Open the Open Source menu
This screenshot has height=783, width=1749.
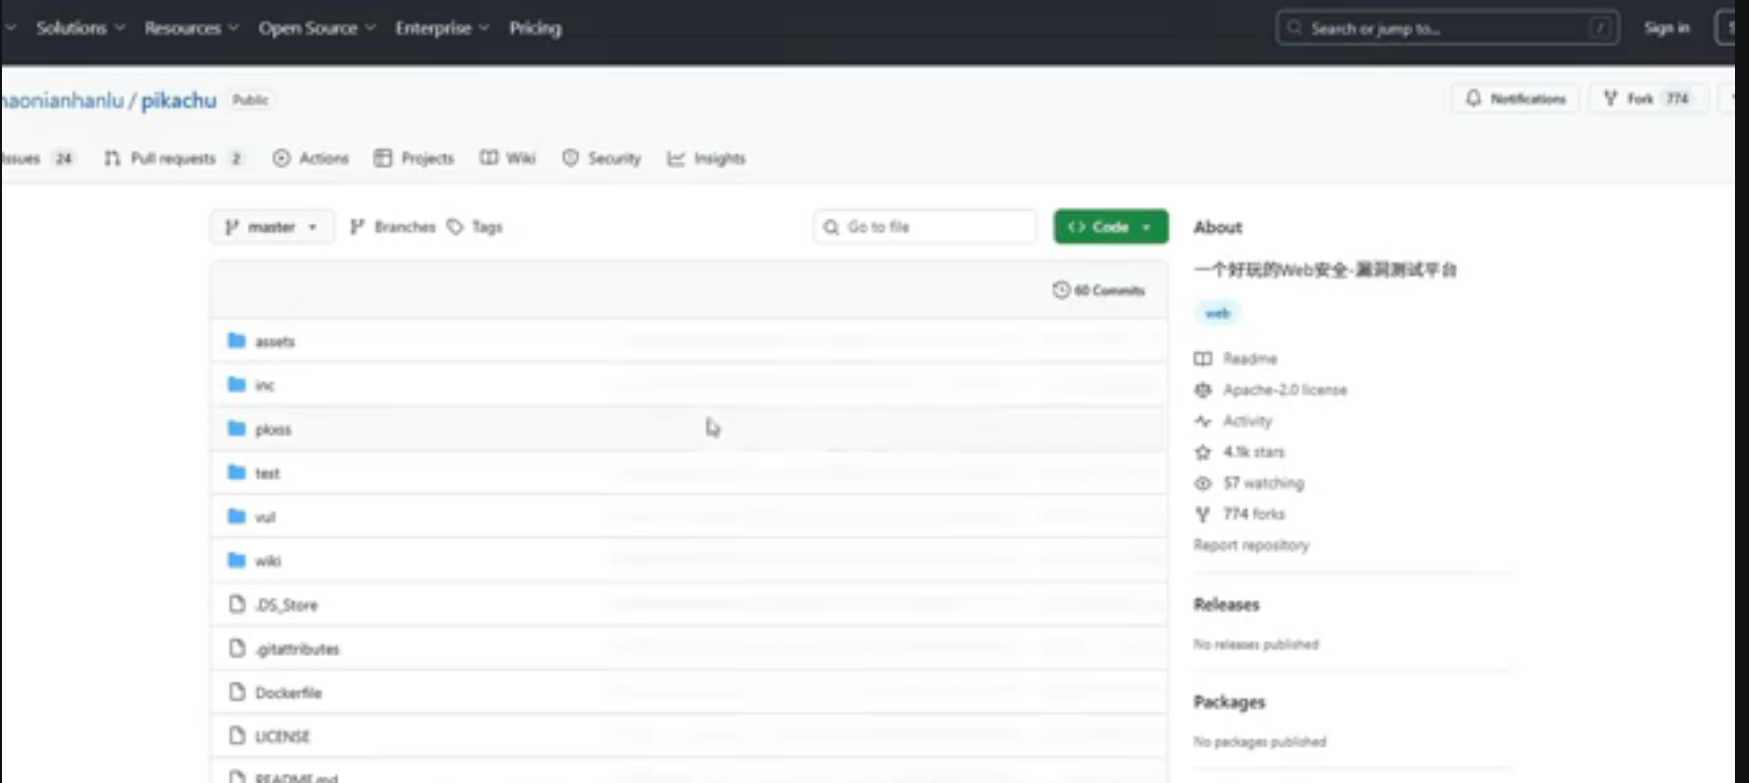[x=316, y=28]
